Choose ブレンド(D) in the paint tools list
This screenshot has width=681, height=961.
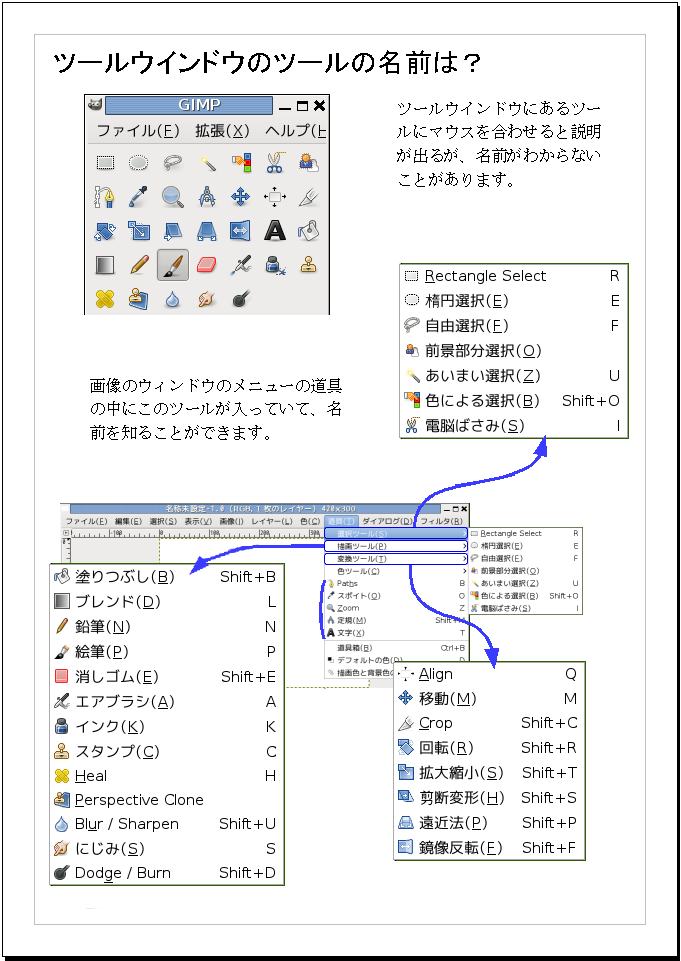[x=165, y=602]
